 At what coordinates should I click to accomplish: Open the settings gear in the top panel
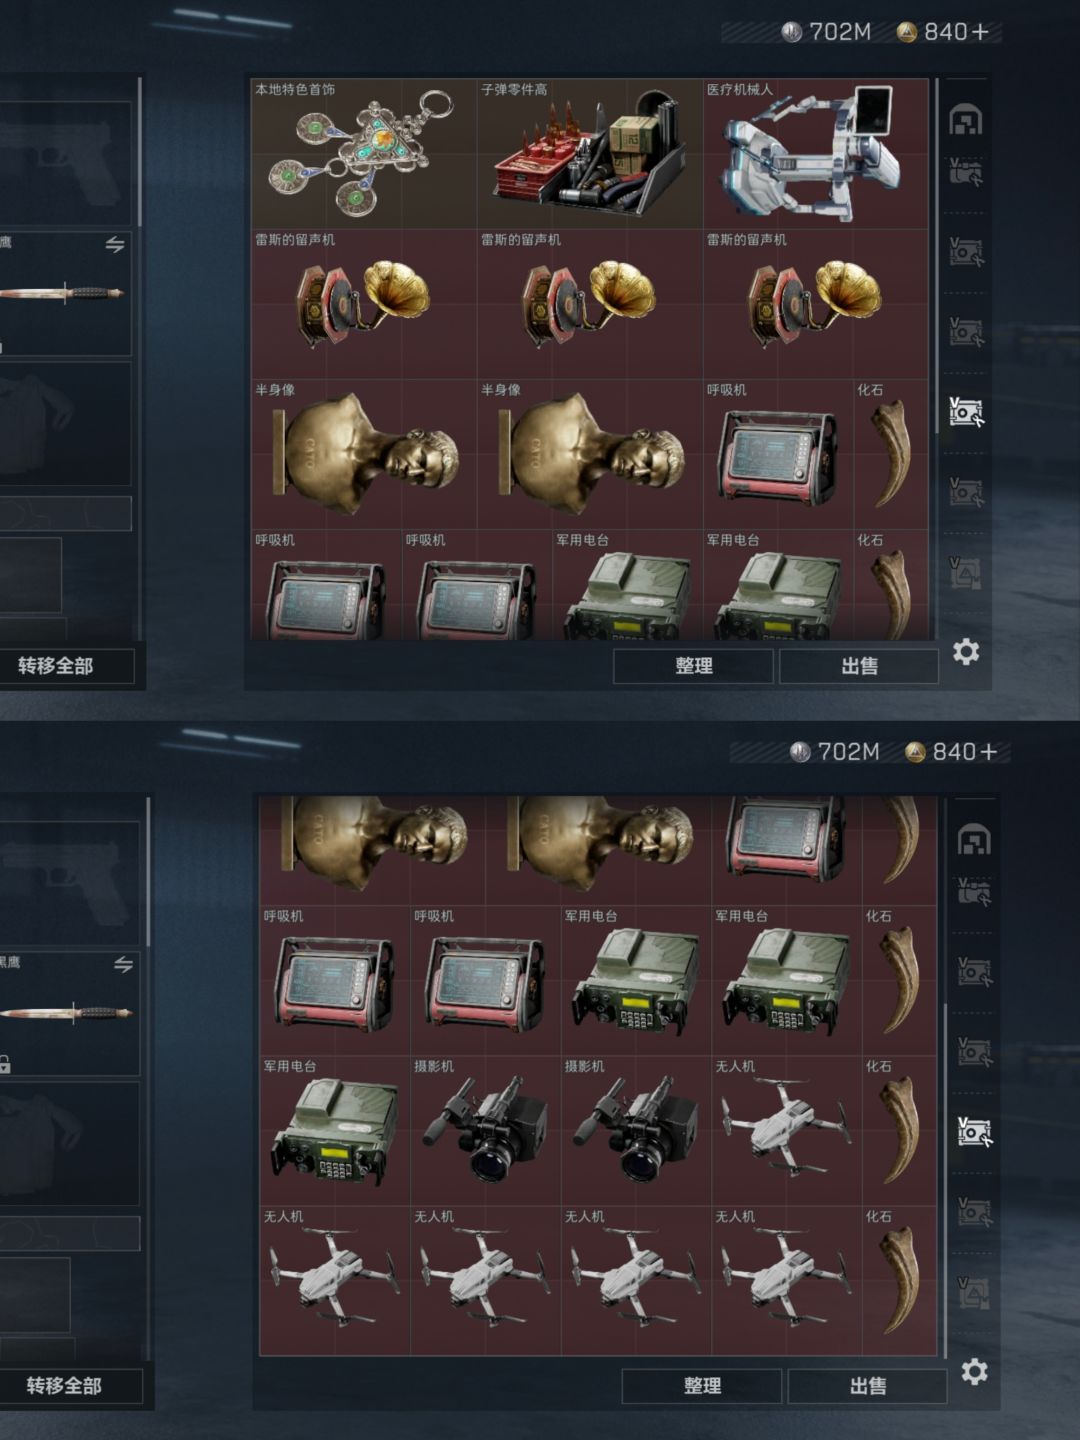[x=965, y=652]
